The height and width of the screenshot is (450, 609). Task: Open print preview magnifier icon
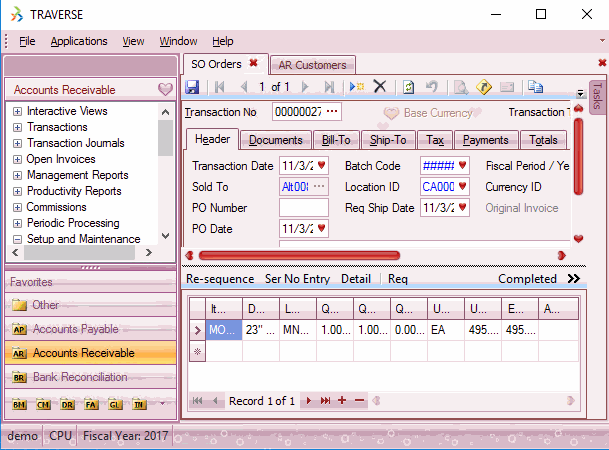point(461,87)
